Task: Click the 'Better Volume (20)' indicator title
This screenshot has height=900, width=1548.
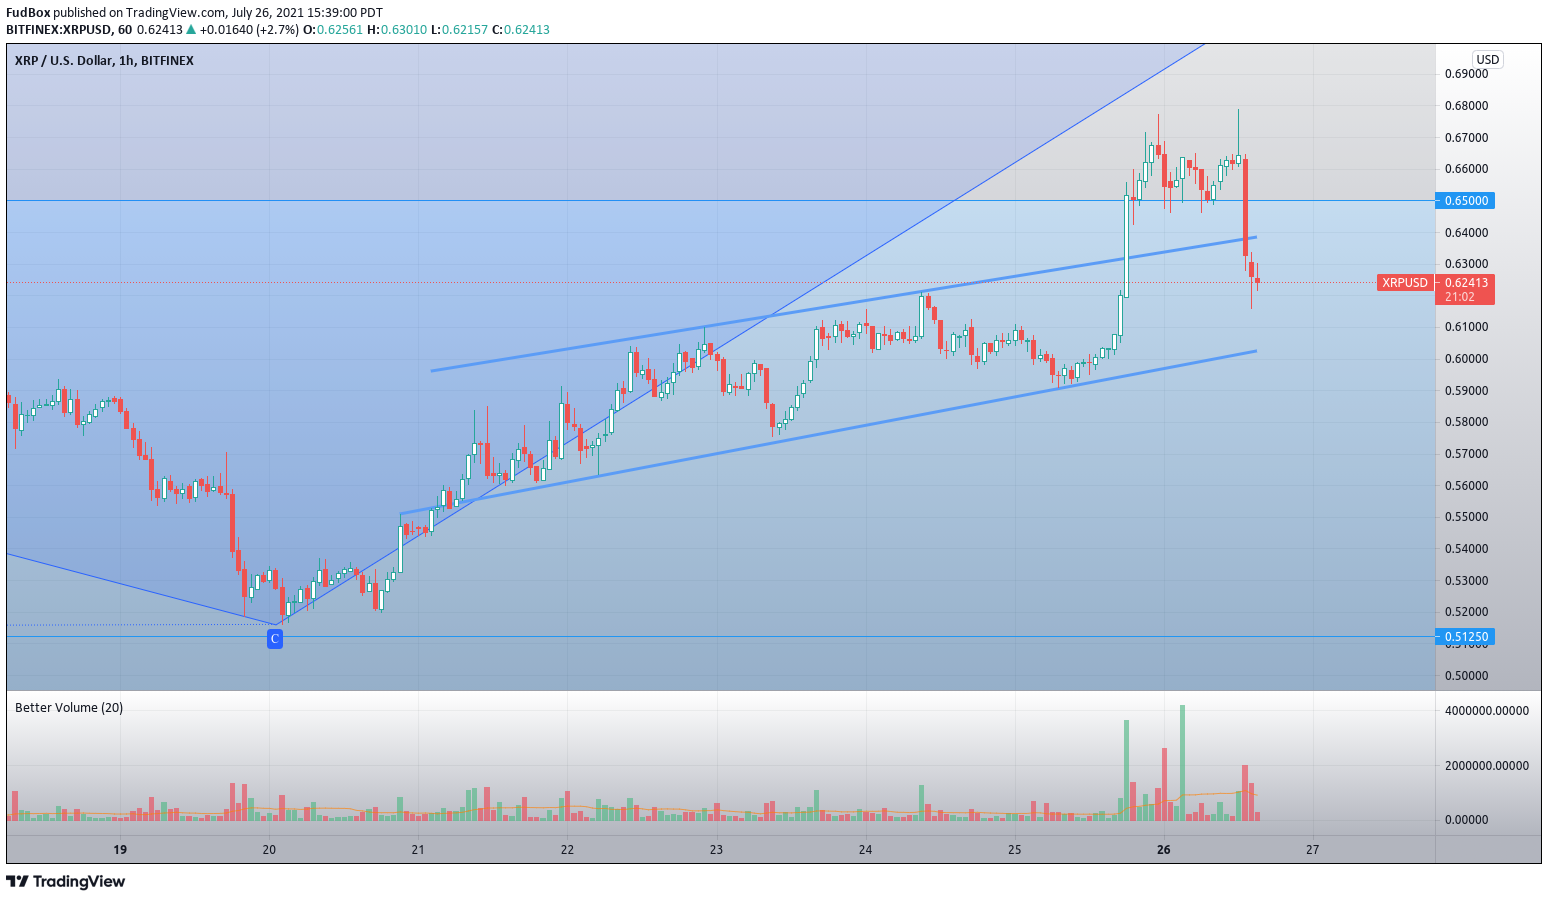Action: click(69, 708)
